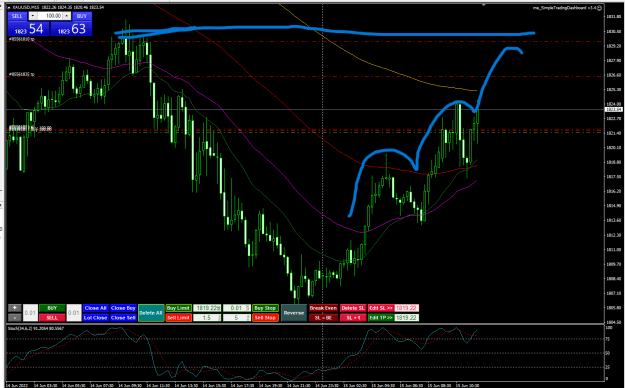The width and height of the screenshot is (625, 388).
Task: Click the 25 level on stochastic scale
Action: click(x=608, y=367)
